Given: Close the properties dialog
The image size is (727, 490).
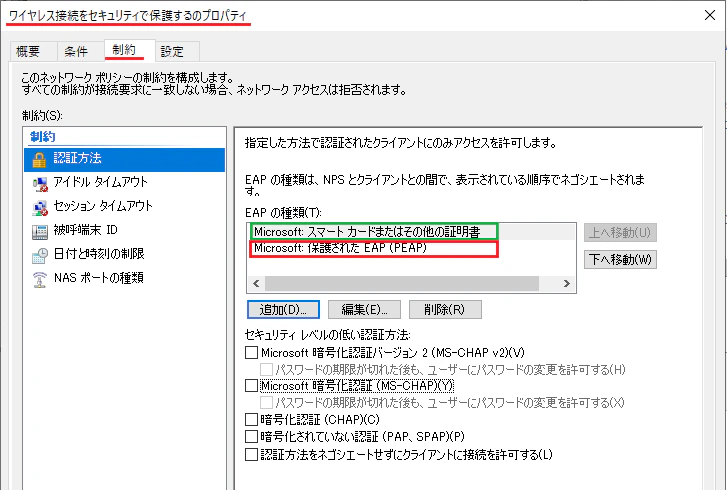Looking at the screenshot, I should point(709,15).
